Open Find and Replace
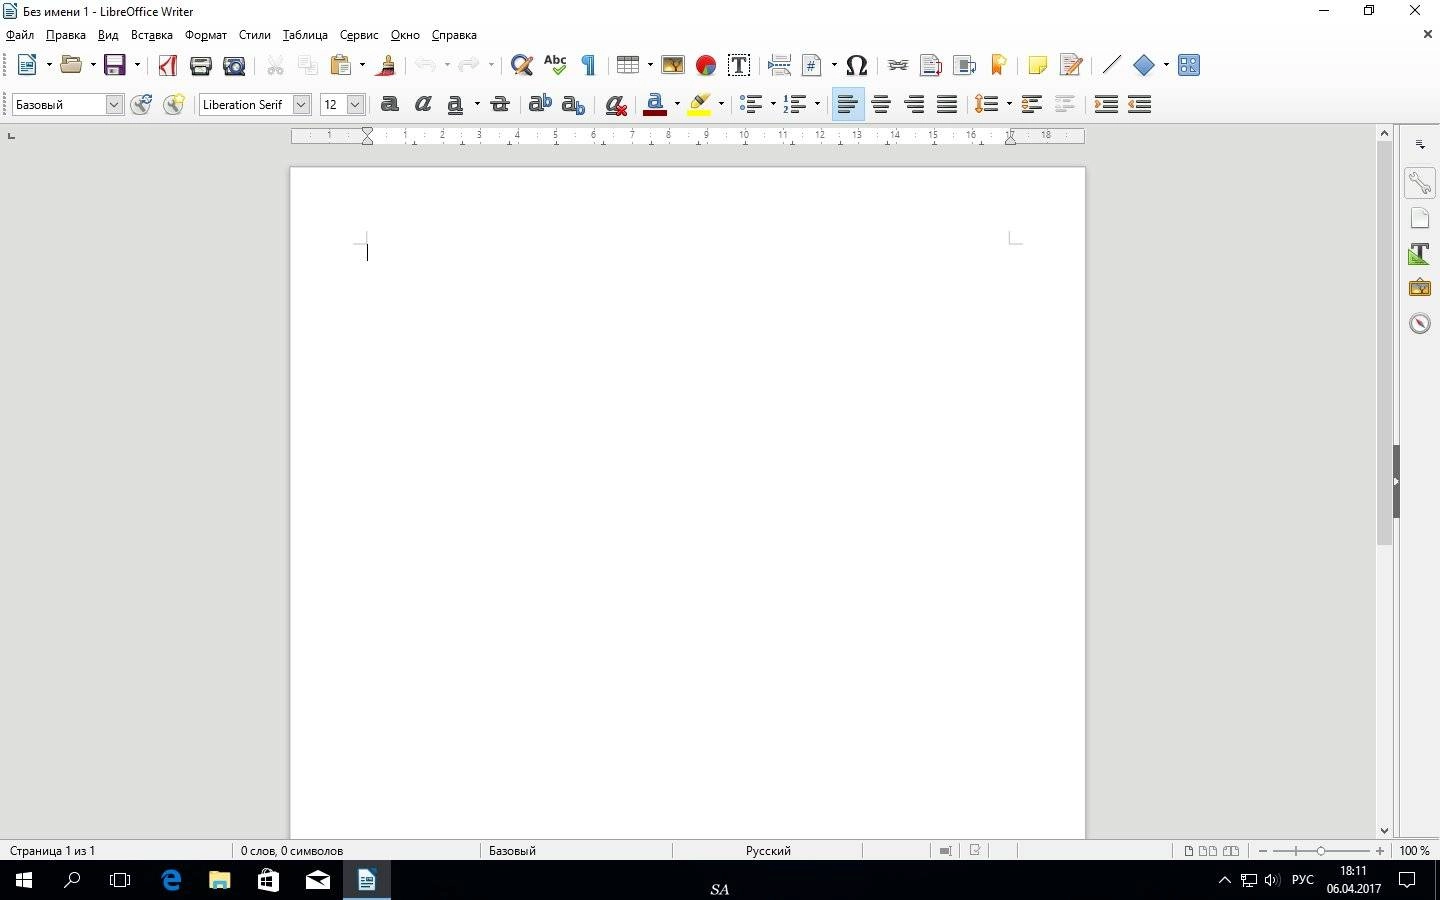The width and height of the screenshot is (1440, 900). pos(521,66)
